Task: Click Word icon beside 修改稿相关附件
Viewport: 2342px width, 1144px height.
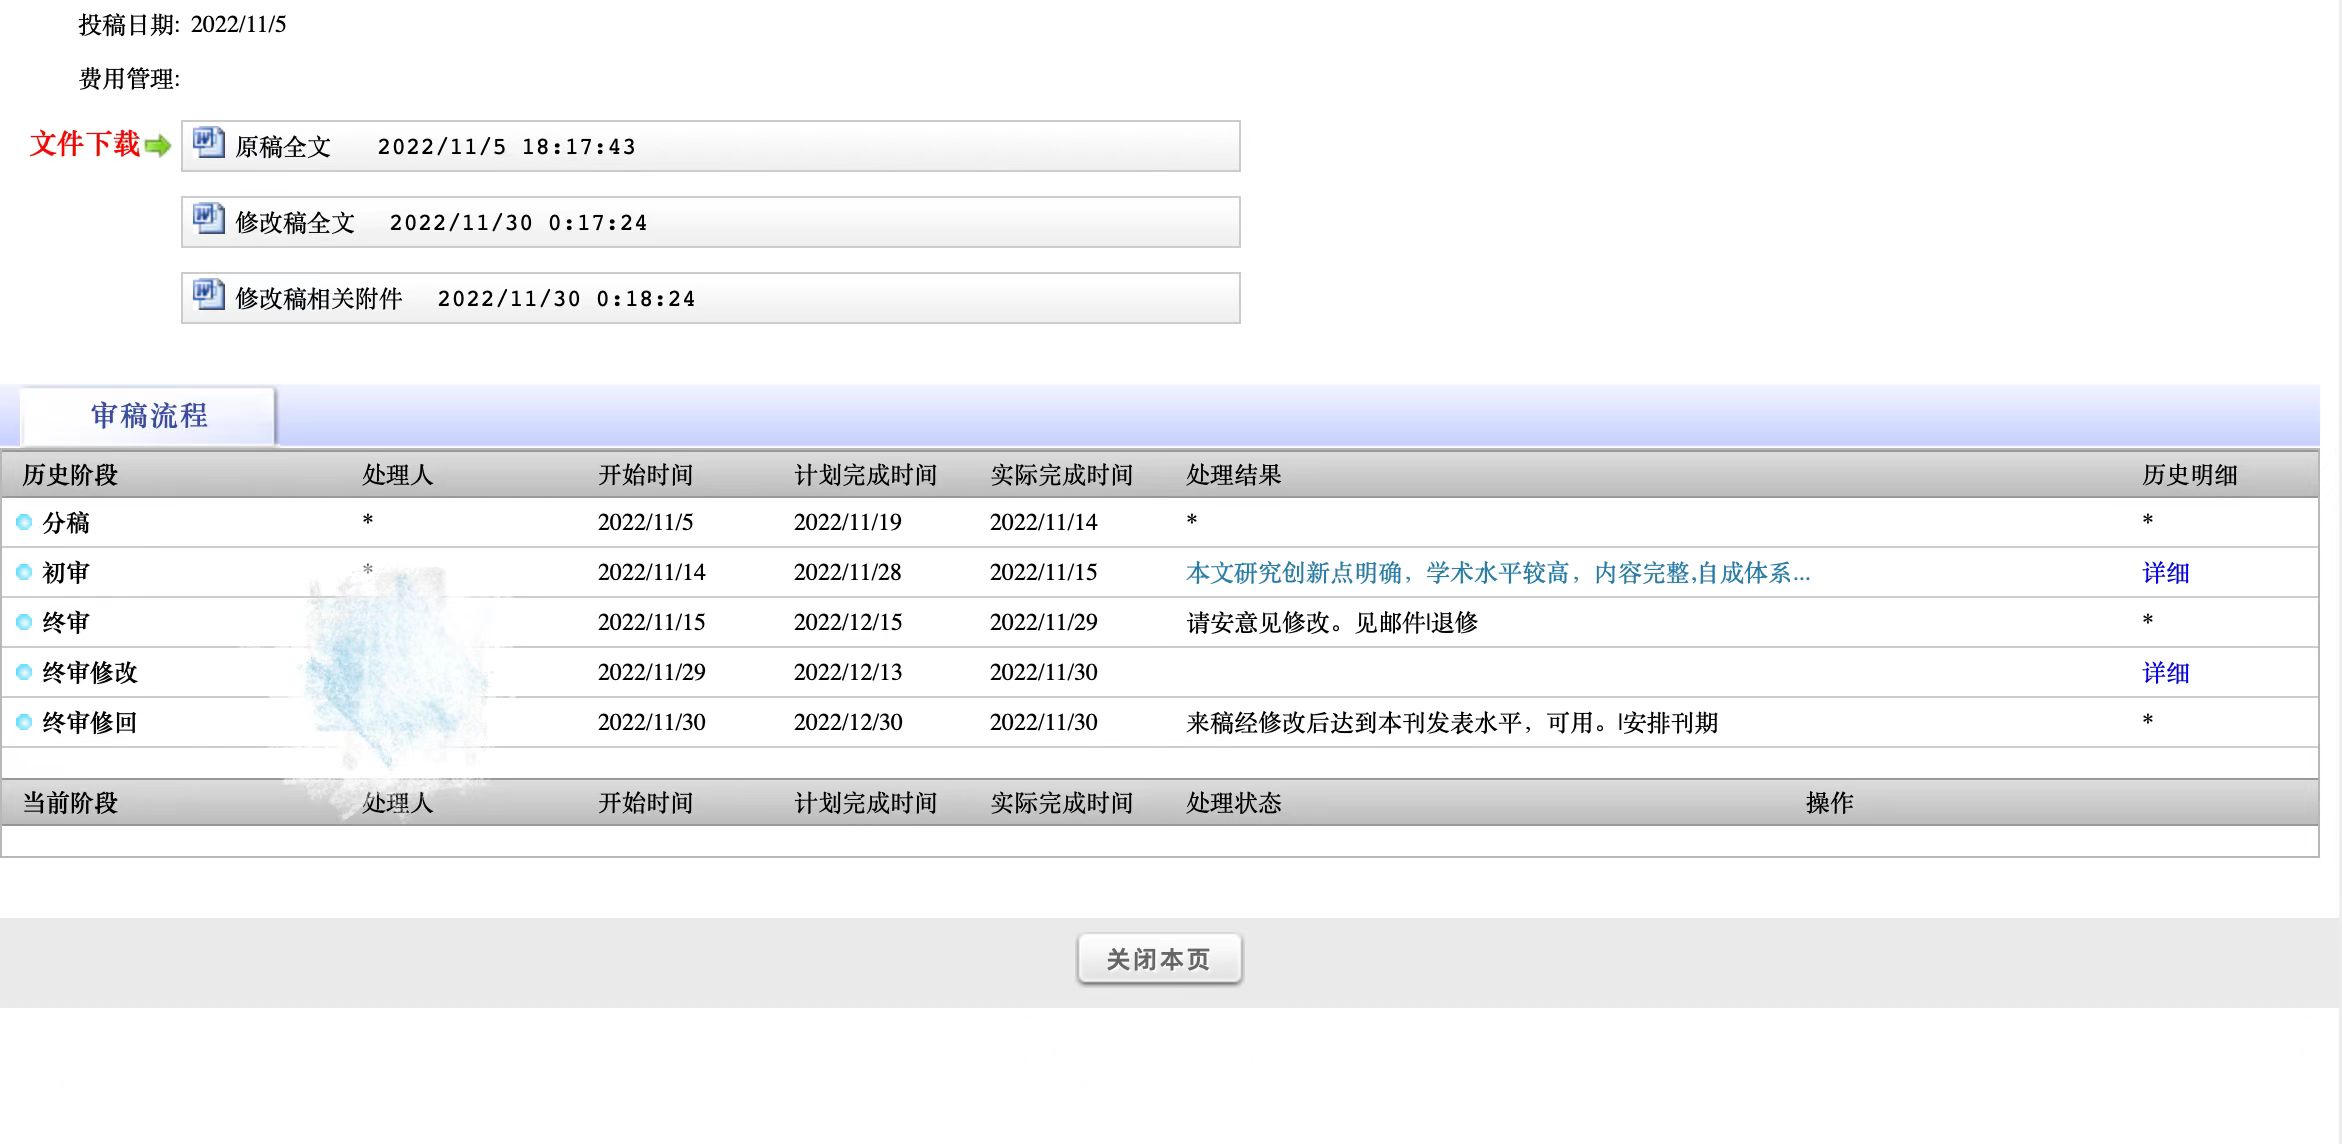Action: click(208, 295)
